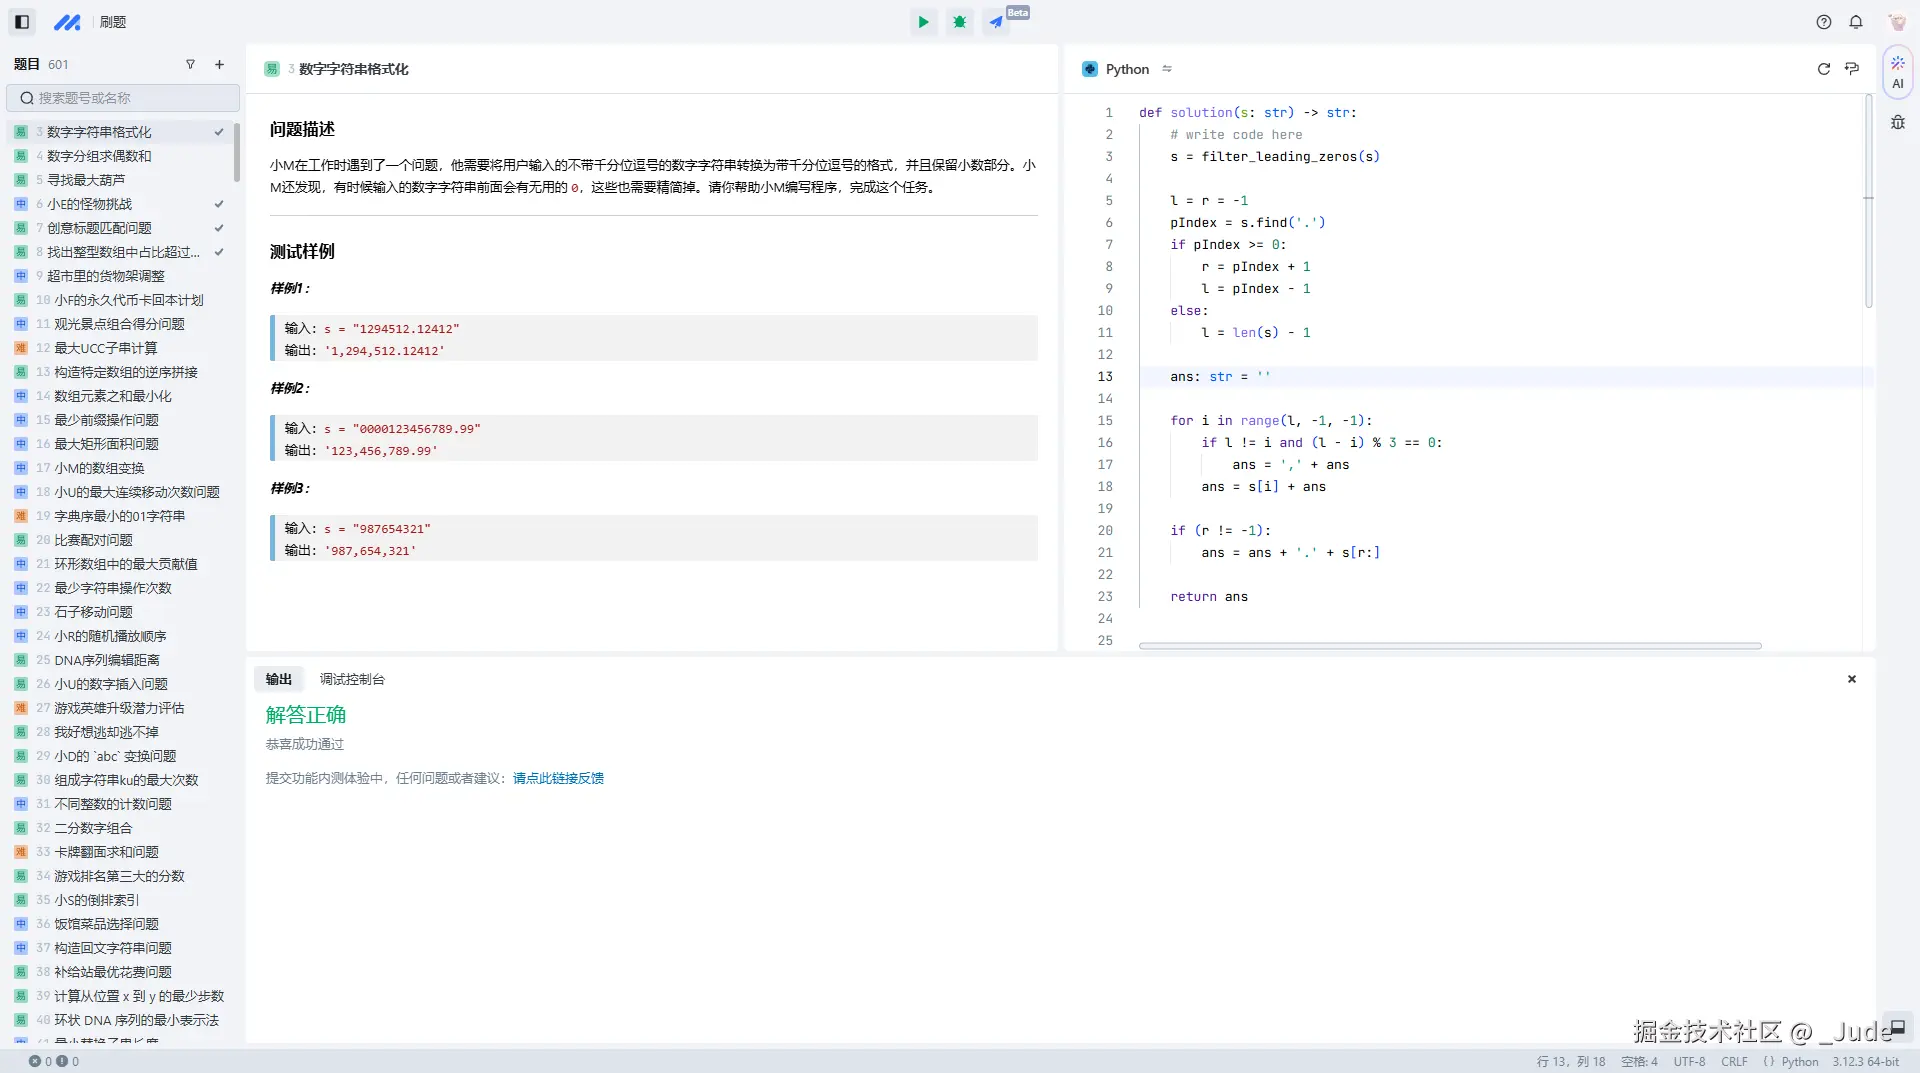Viewport: 1920px width, 1073px height.
Task: Select problem 33 卡牌翻面求和问题
Action: point(120,852)
